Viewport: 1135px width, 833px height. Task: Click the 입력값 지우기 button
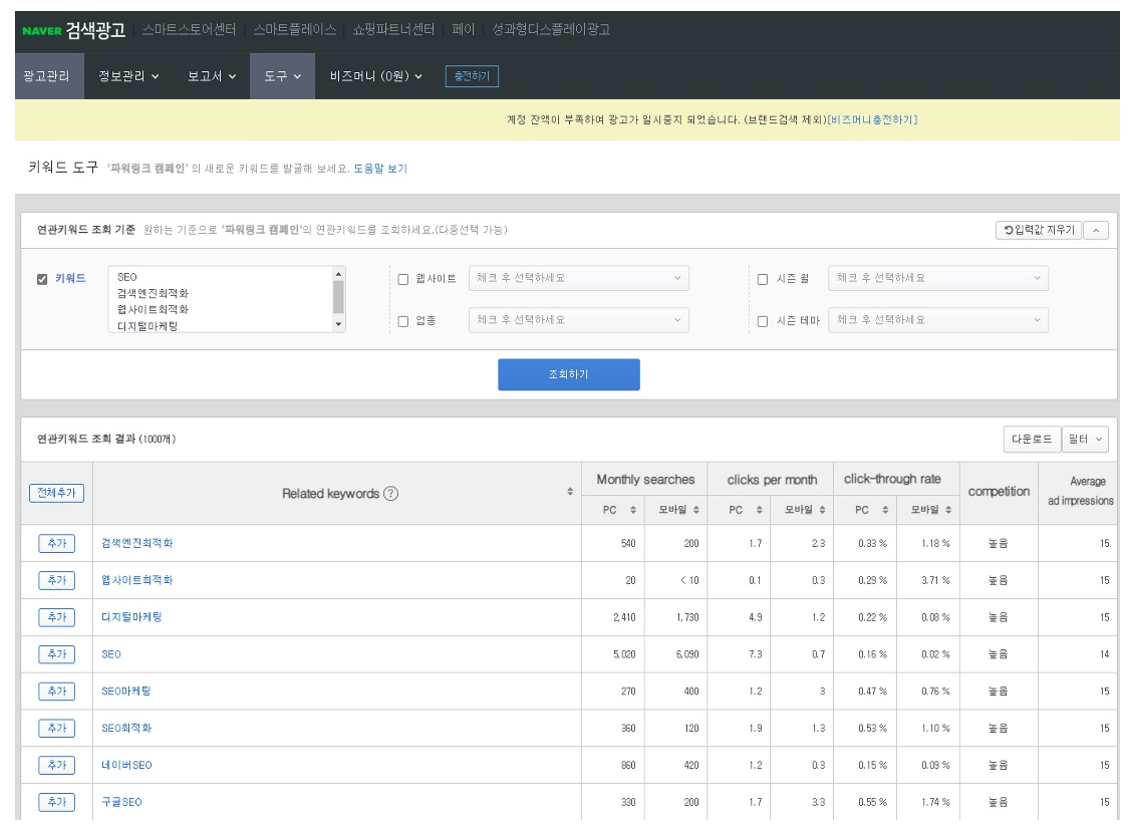click(x=1039, y=230)
